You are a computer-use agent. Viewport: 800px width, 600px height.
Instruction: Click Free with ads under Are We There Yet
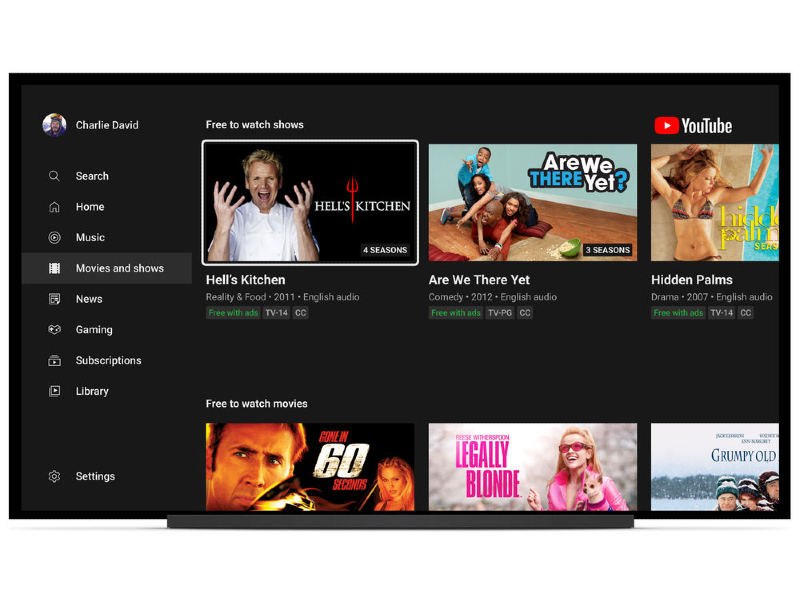tap(456, 313)
